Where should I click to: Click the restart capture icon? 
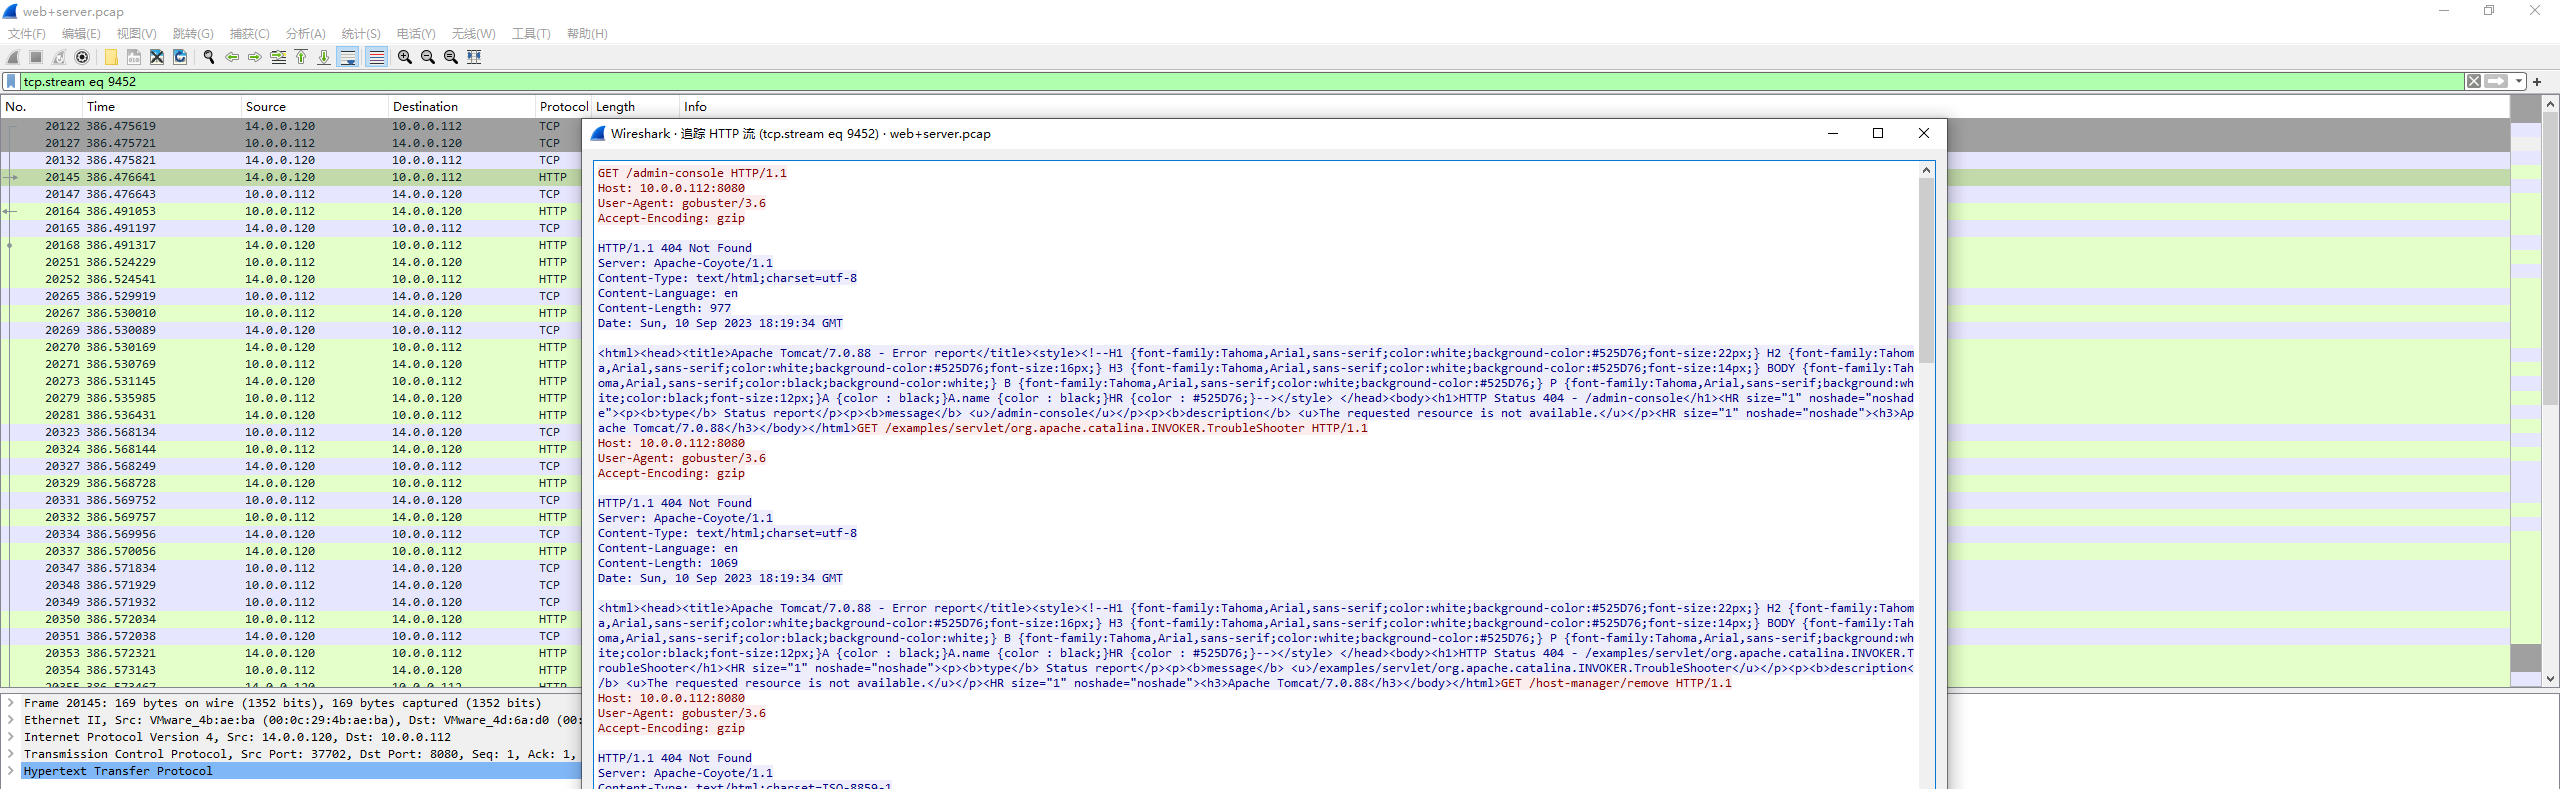pyautogui.click(x=59, y=57)
